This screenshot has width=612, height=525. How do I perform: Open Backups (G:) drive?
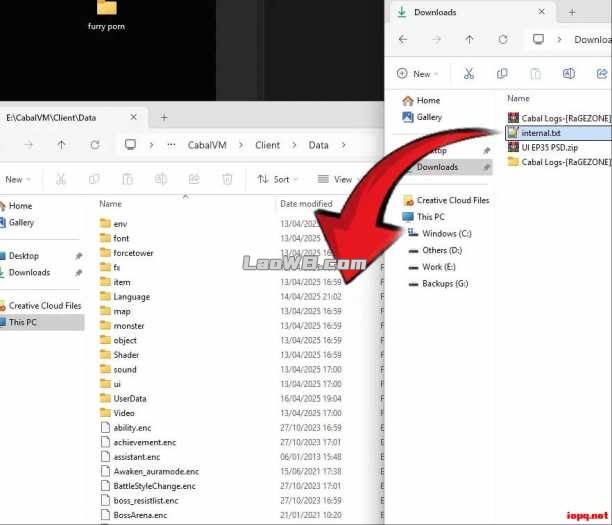[438, 284]
